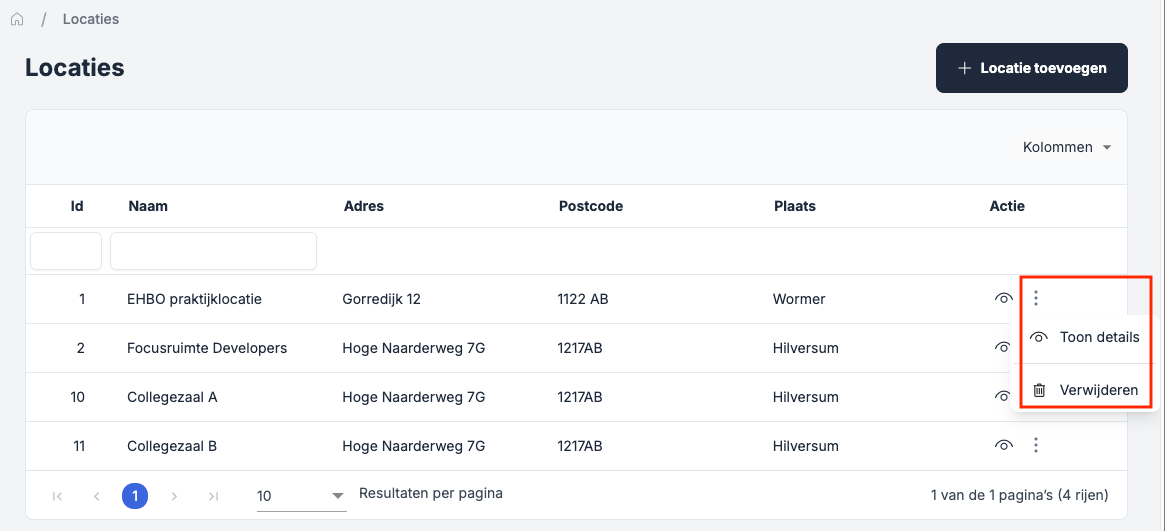Go to previous page in pagination

pyautogui.click(x=96, y=496)
